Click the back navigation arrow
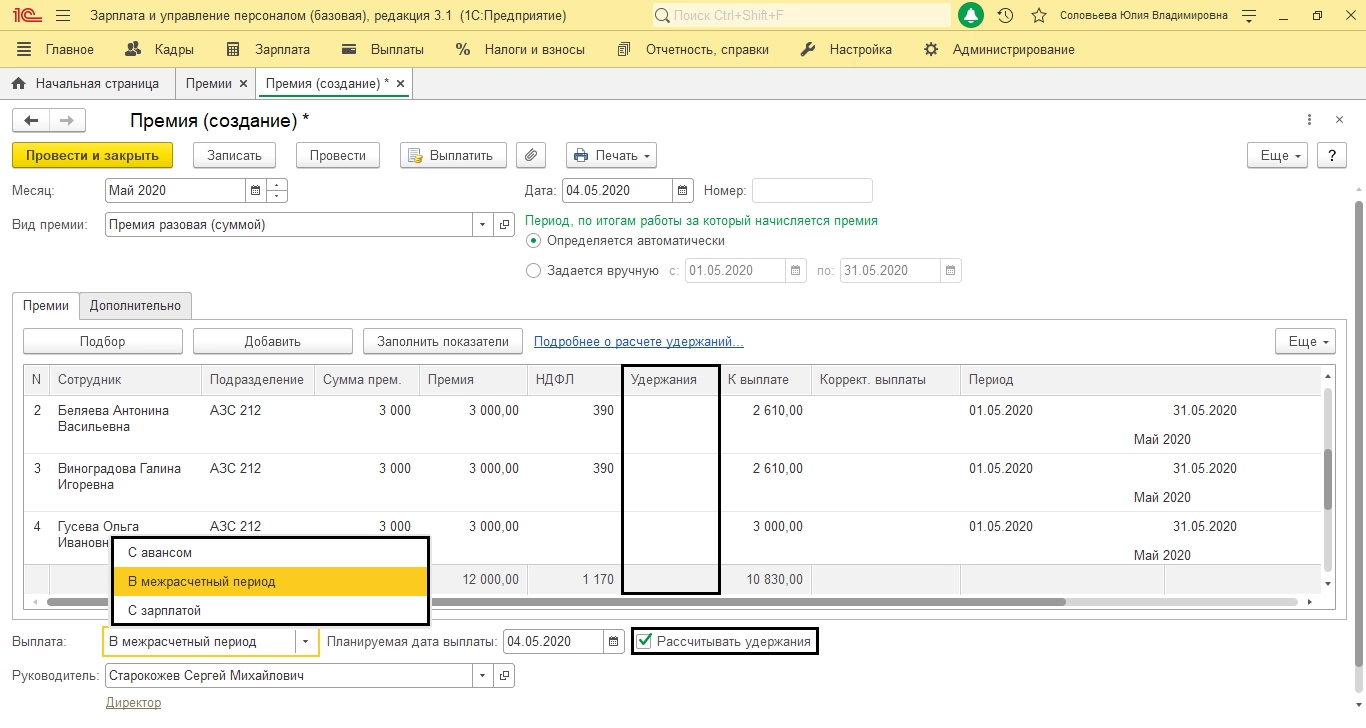 [x=31, y=121]
